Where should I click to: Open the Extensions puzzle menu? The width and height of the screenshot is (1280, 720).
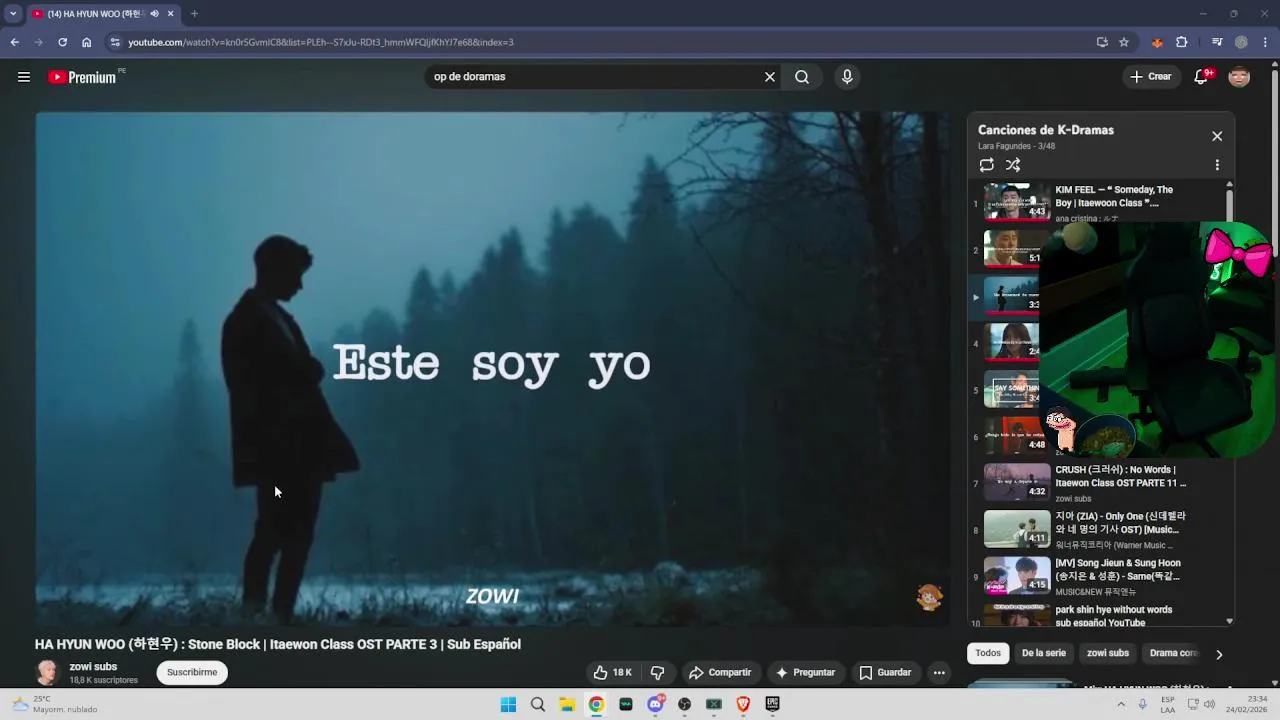click(x=1182, y=42)
